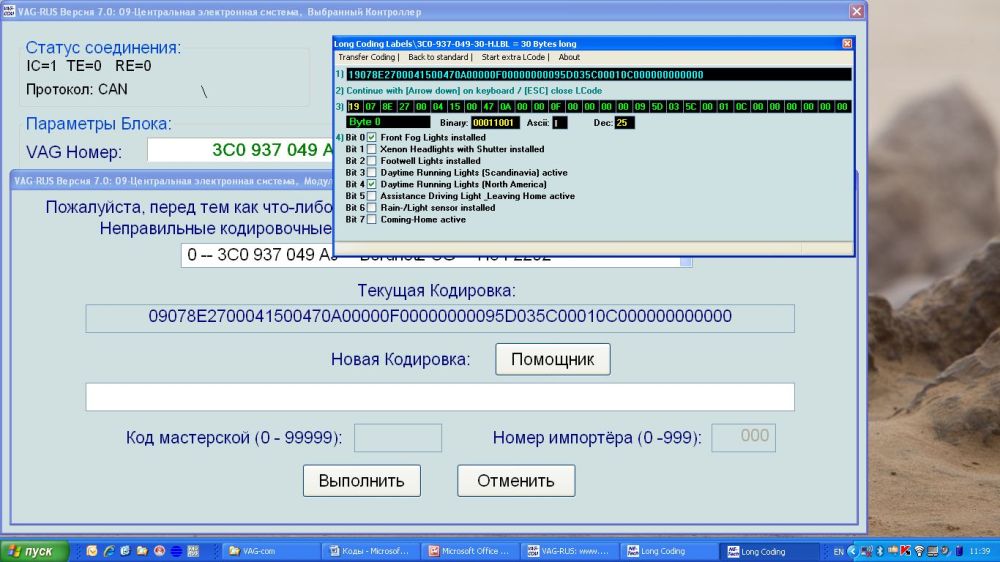
Task: Click the Отменить button
Action: [515, 481]
